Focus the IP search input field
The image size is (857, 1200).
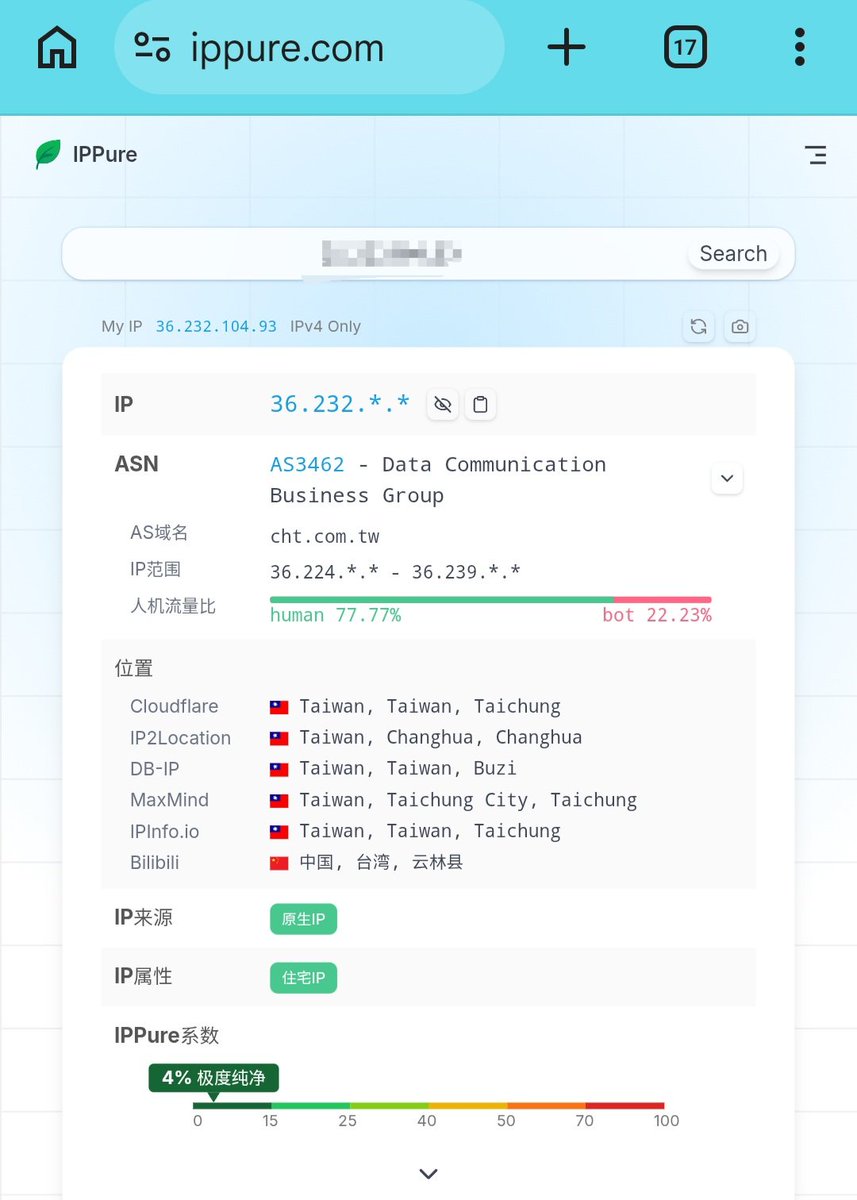point(428,254)
